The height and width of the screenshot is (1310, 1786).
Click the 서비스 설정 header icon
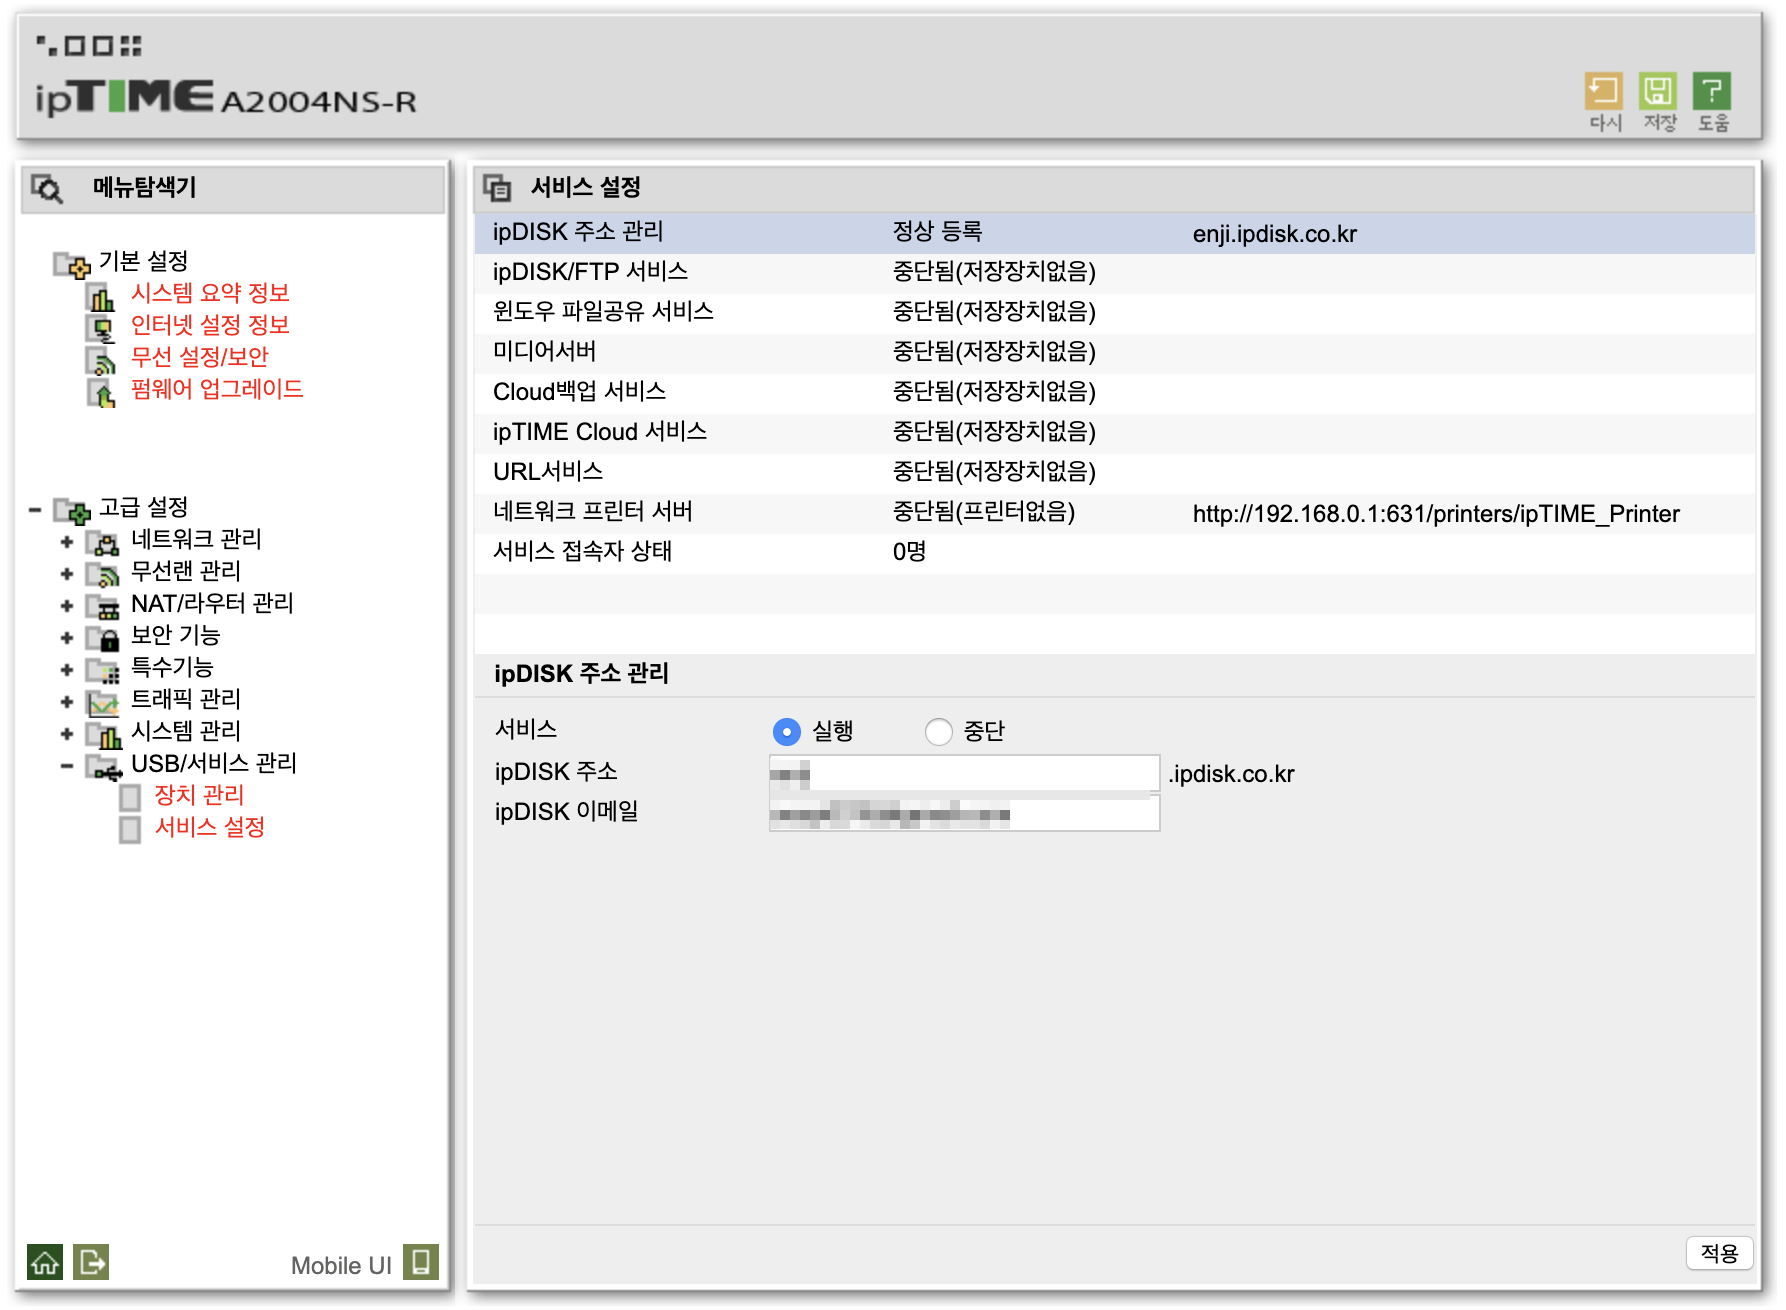(497, 188)
